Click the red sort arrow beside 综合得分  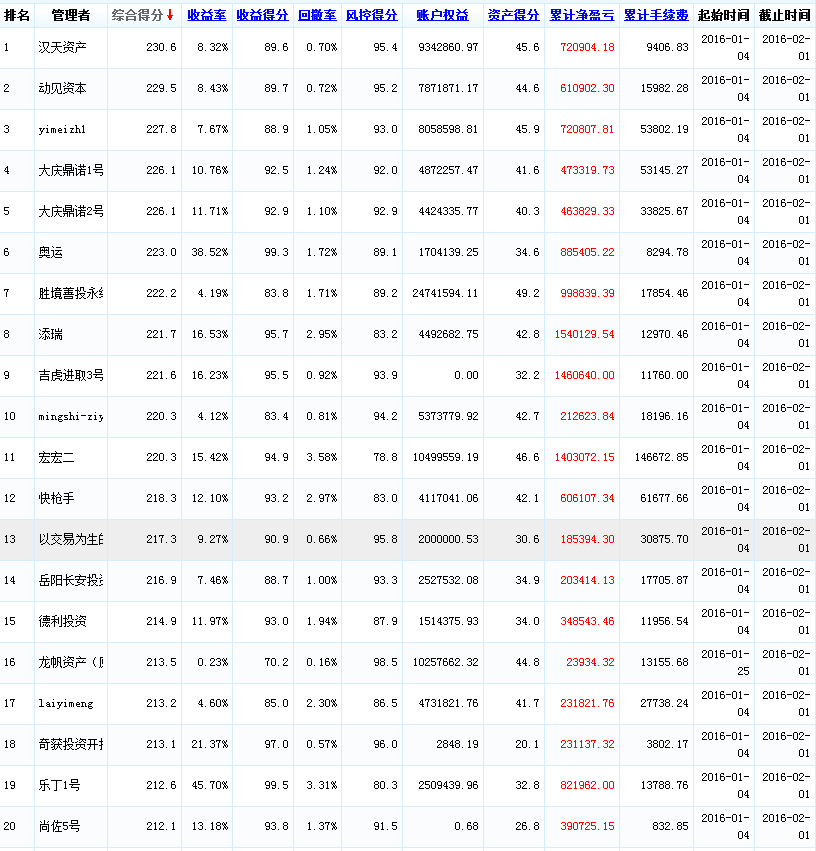[170, 15]
